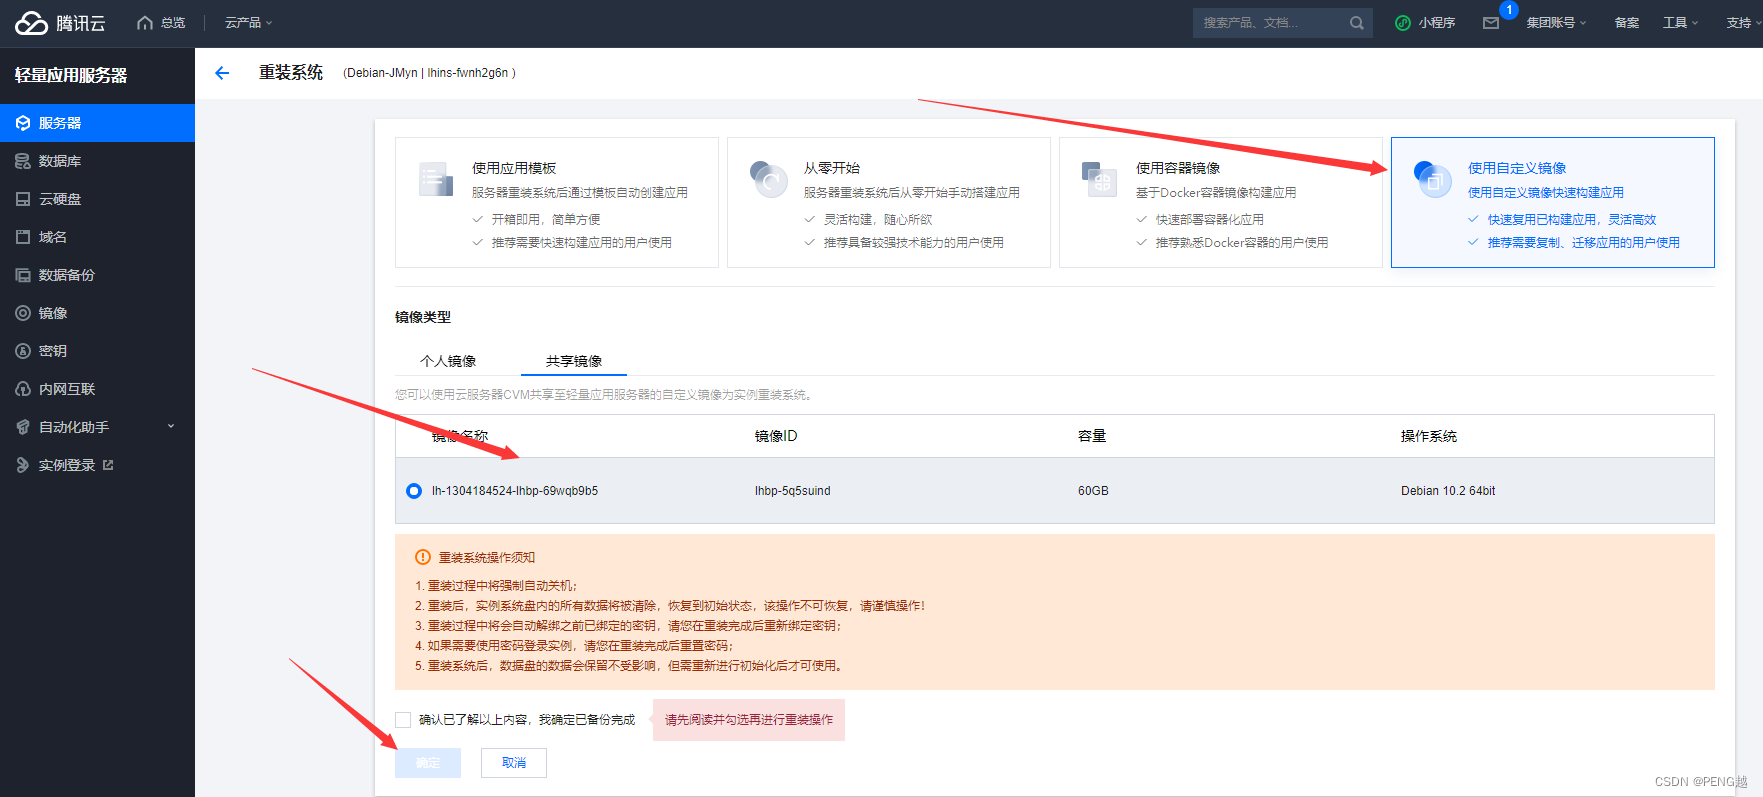This screenshot has width=1763, height=797.
Task: Choose the 使用容器镜像 option title
Action: click(x=1178, y=168)
